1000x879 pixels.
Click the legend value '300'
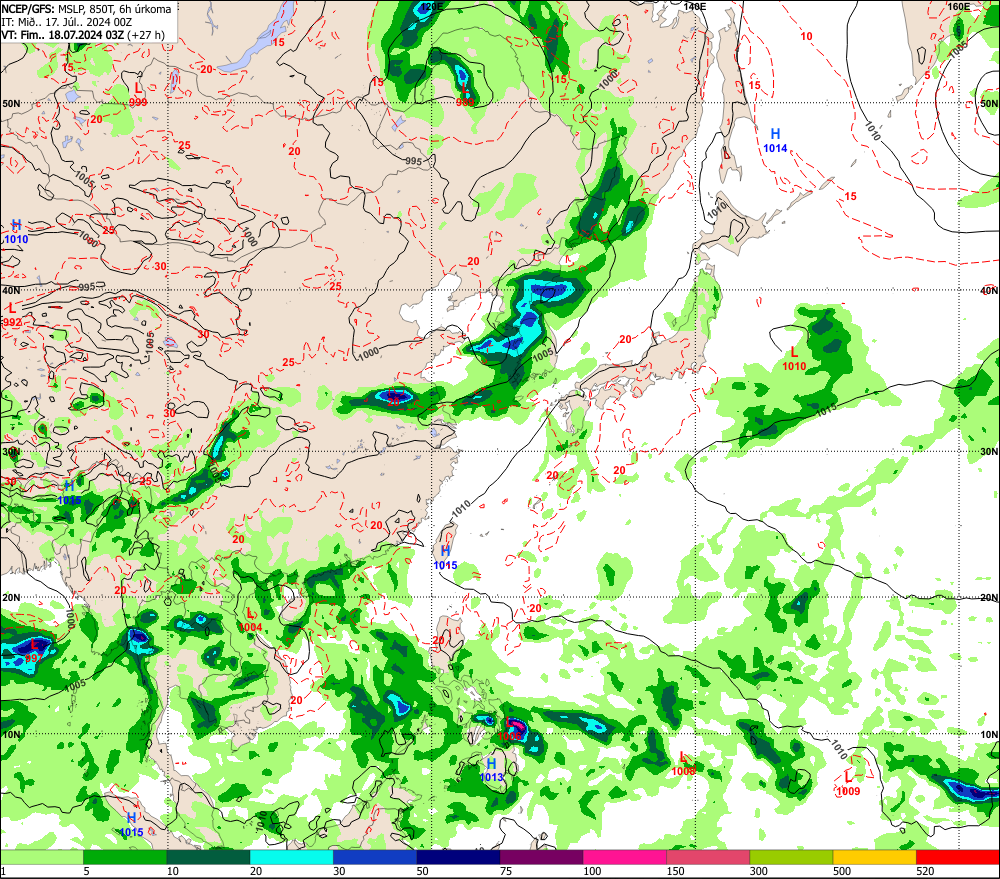point(758,871)
